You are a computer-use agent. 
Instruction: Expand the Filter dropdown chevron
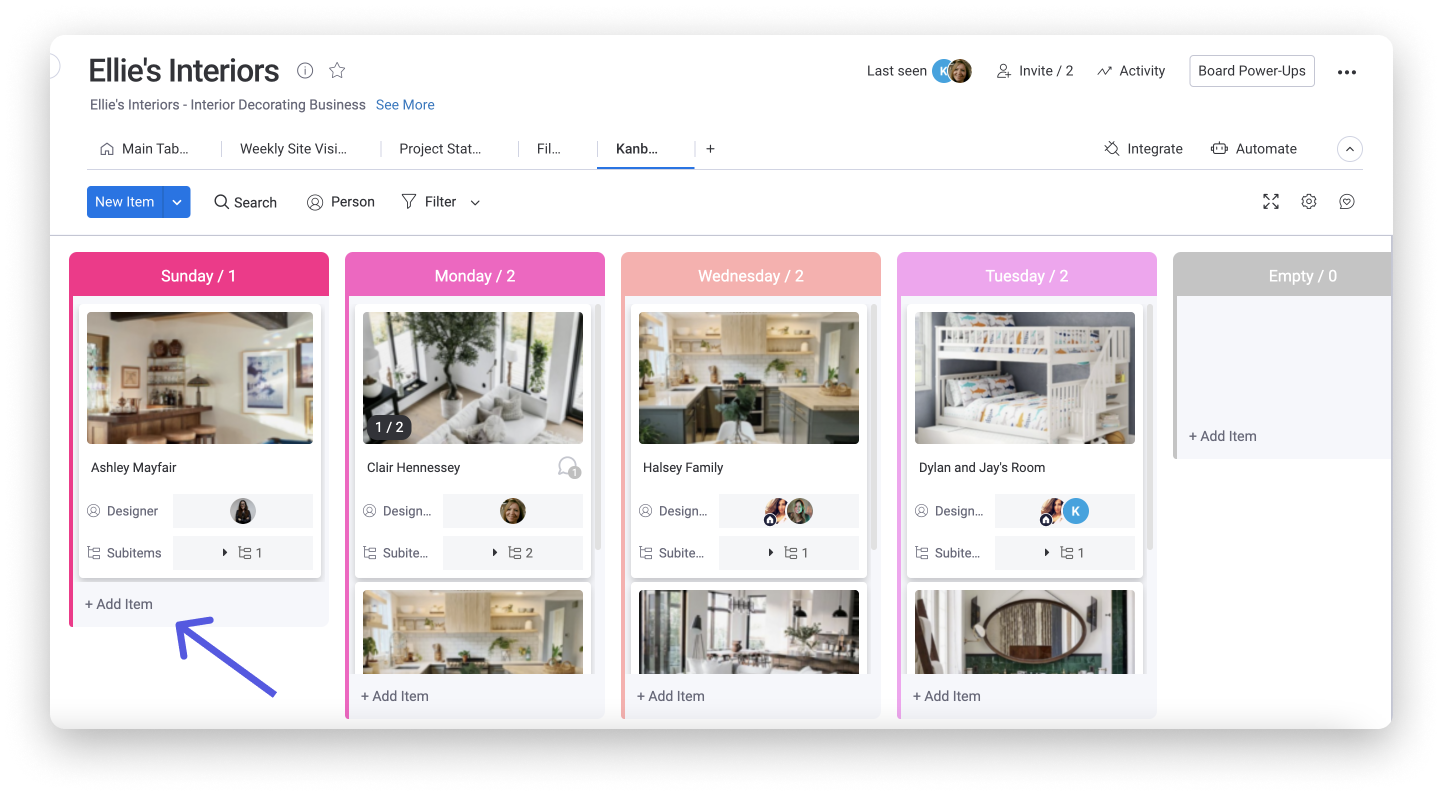475,203
